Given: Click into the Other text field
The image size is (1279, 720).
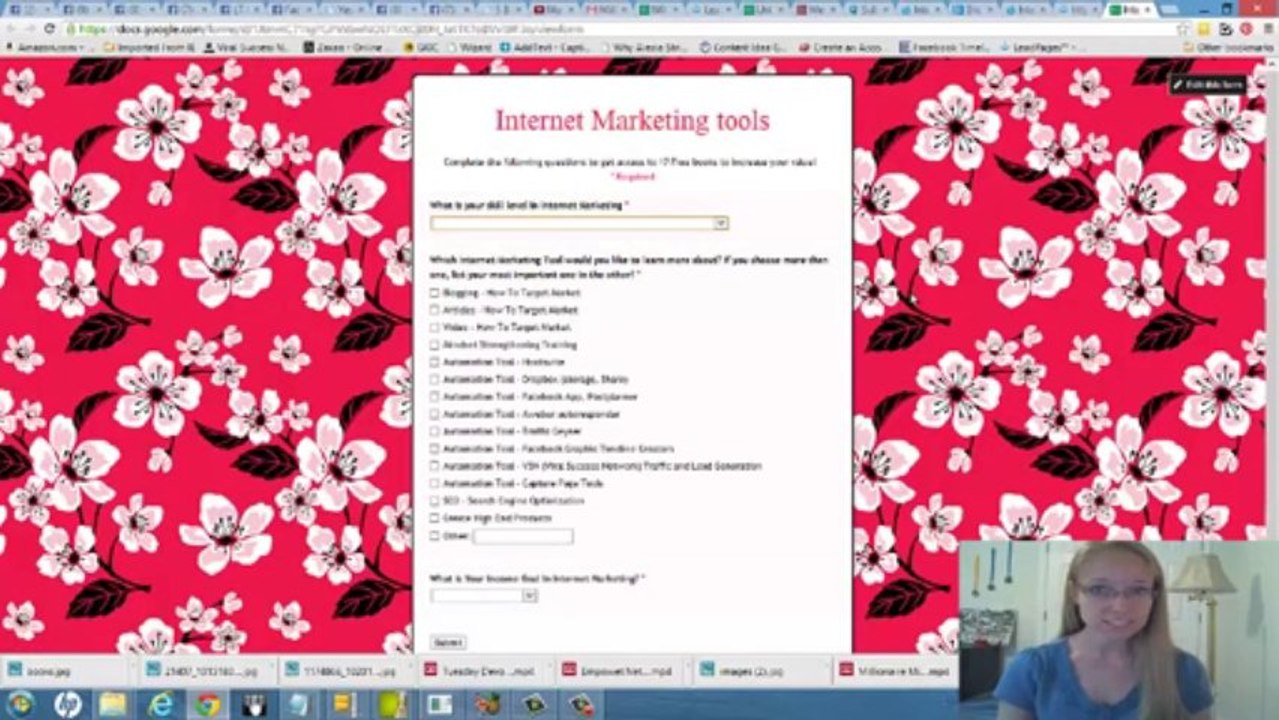Looking at the screenshot, I should (523, 536).
